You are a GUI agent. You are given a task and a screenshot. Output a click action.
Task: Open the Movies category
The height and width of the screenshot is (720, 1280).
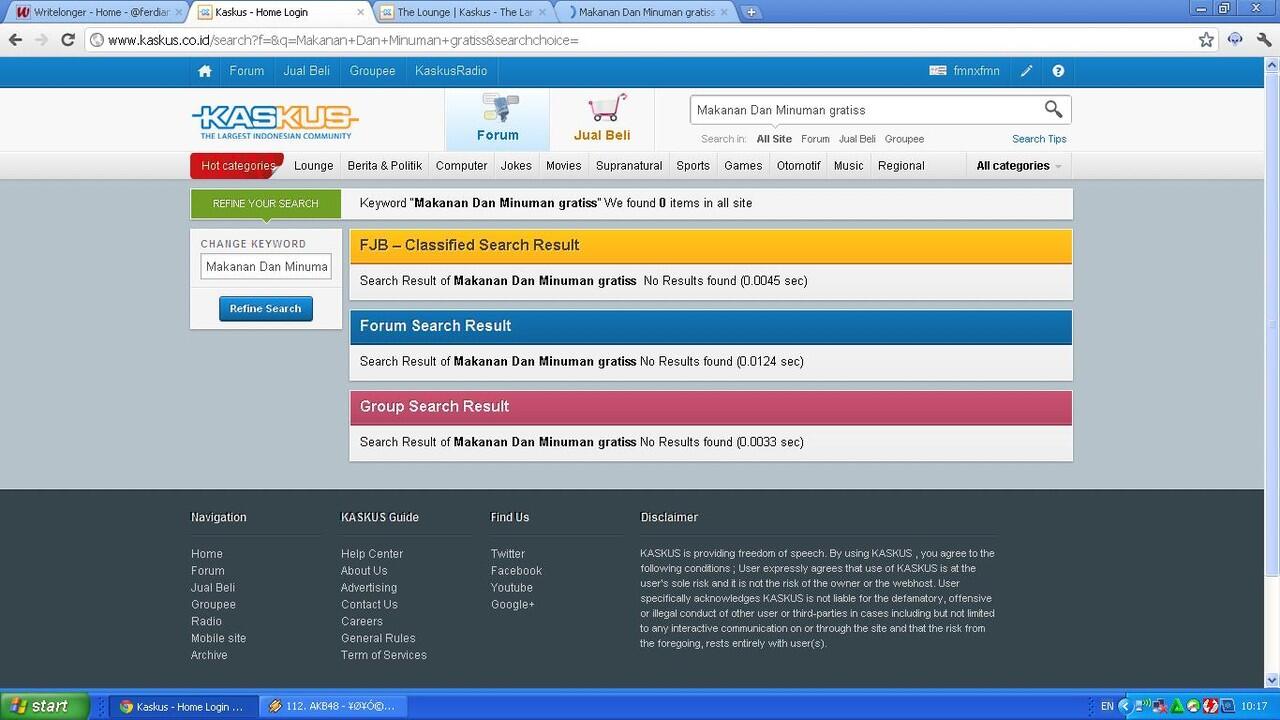(564, 166)
